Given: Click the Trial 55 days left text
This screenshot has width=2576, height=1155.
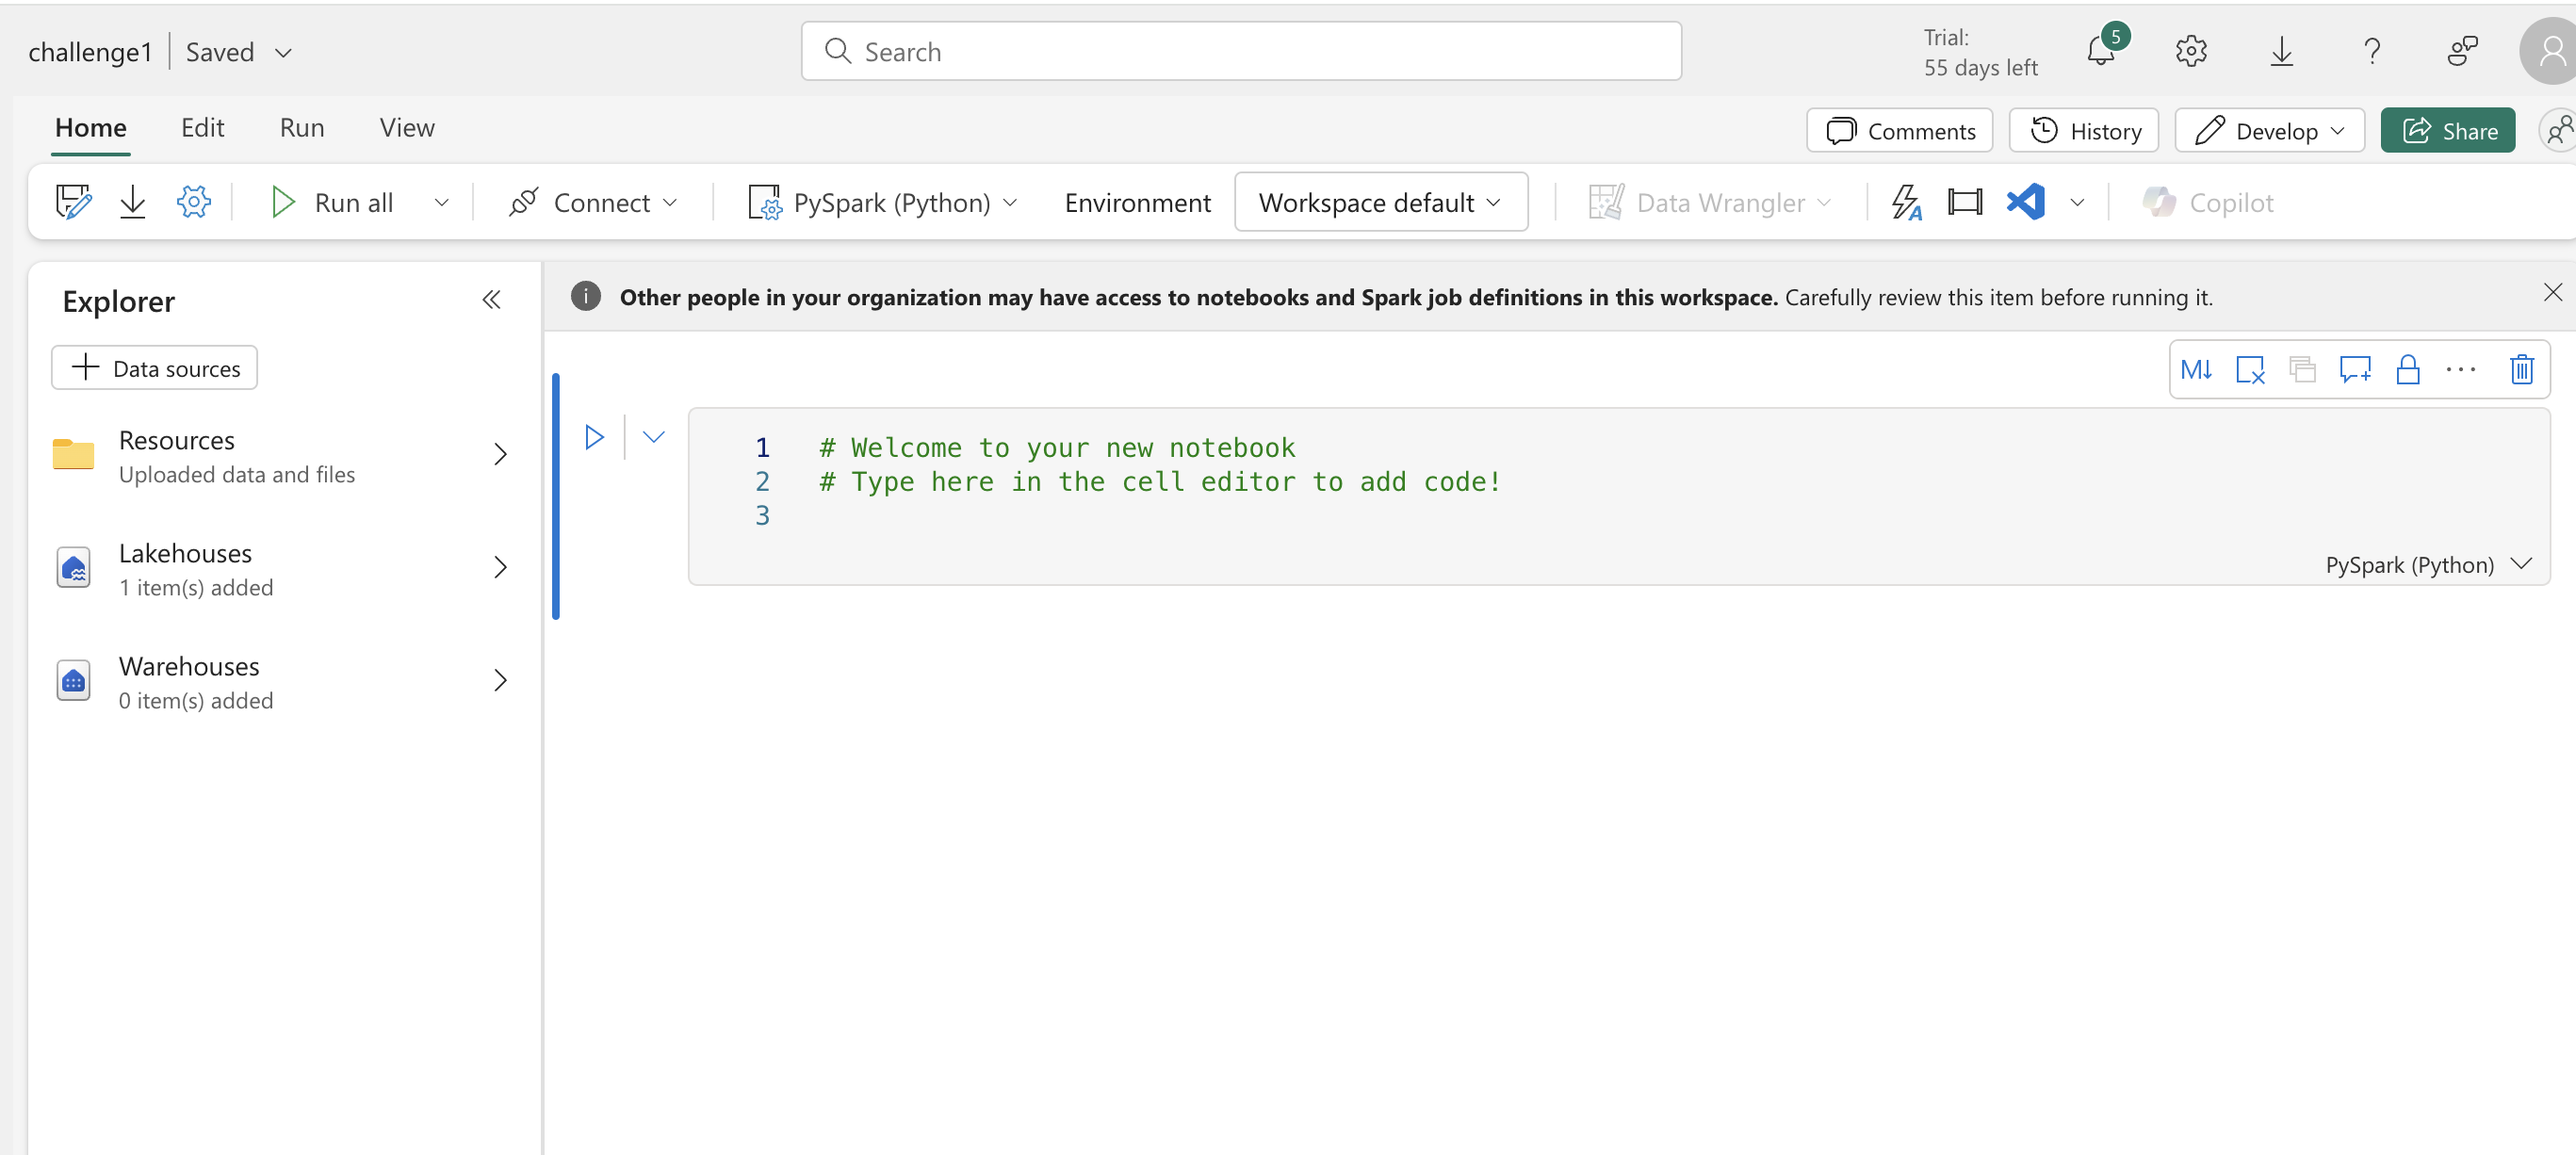Looking at the screenshot, I should [x=1980, y=52].
